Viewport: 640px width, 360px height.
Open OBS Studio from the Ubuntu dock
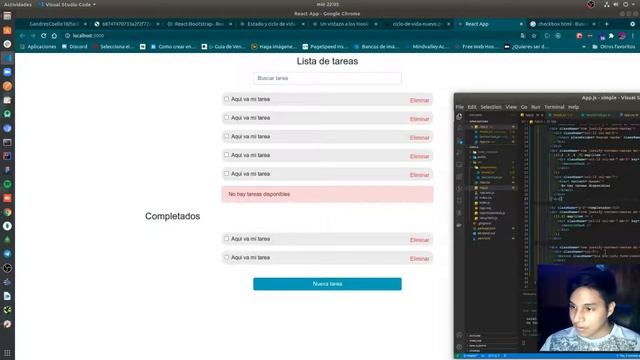(x=7, y=268)
